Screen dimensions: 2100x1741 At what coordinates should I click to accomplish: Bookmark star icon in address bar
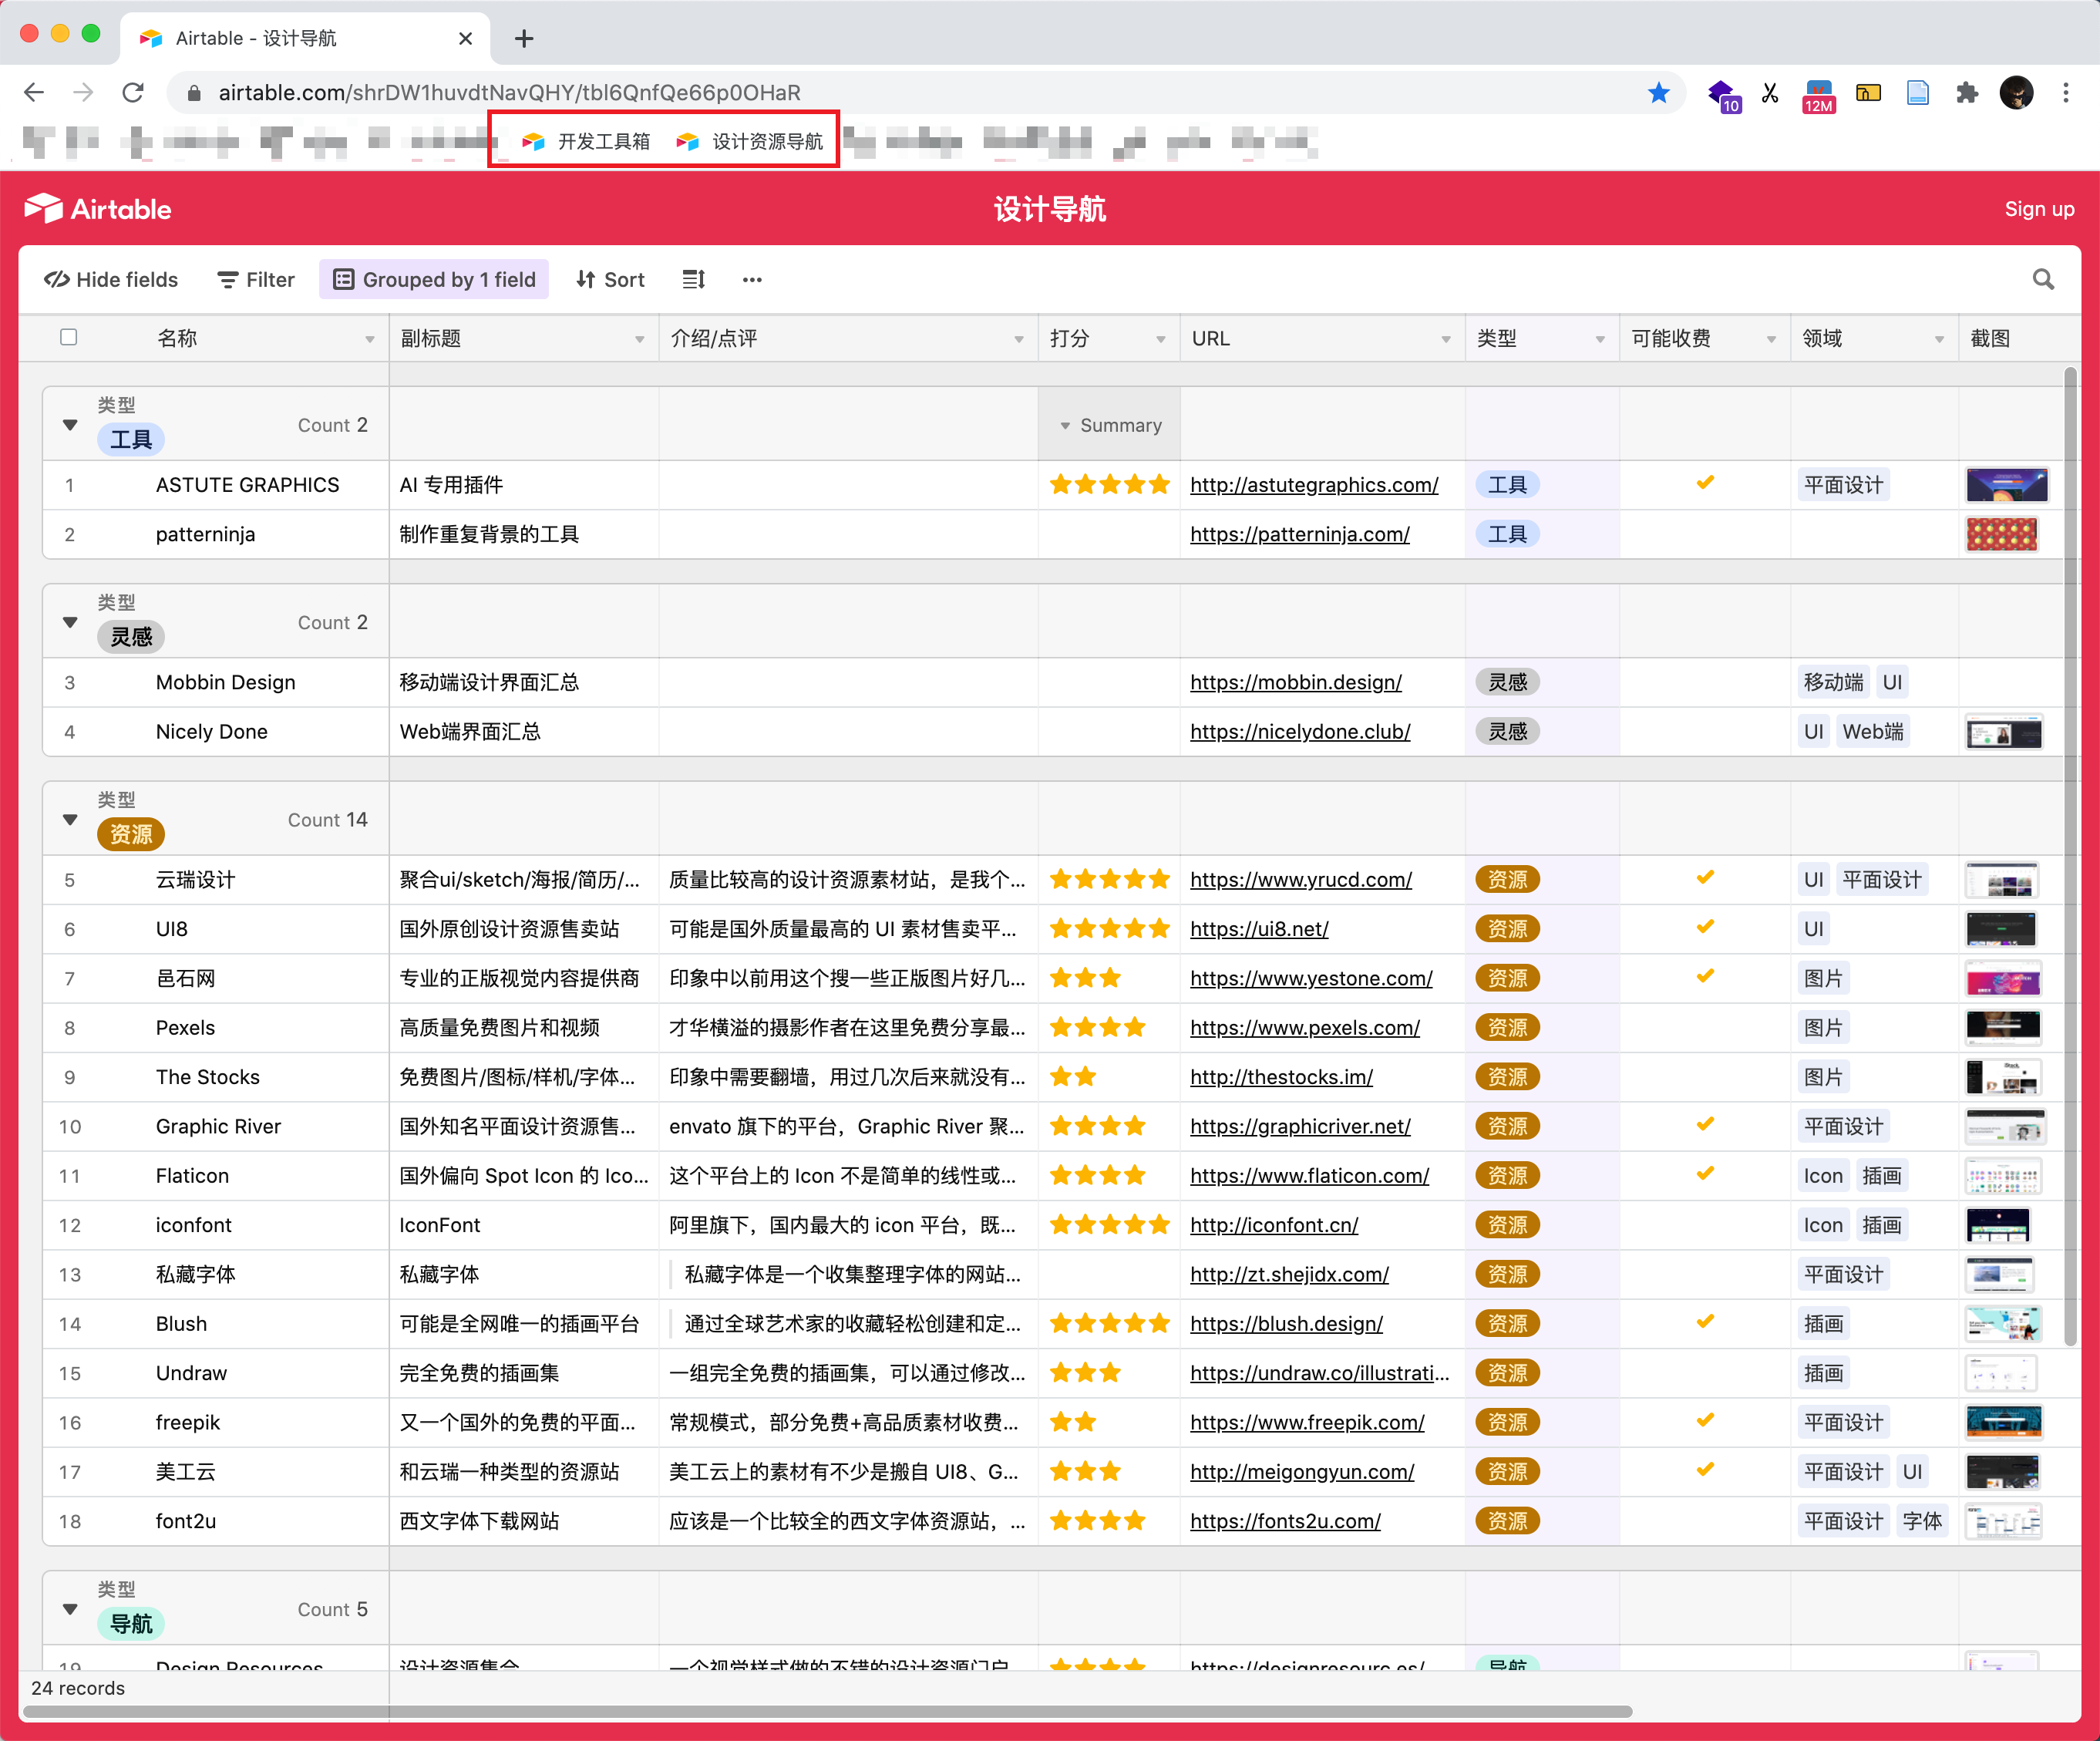[1659, 93]
